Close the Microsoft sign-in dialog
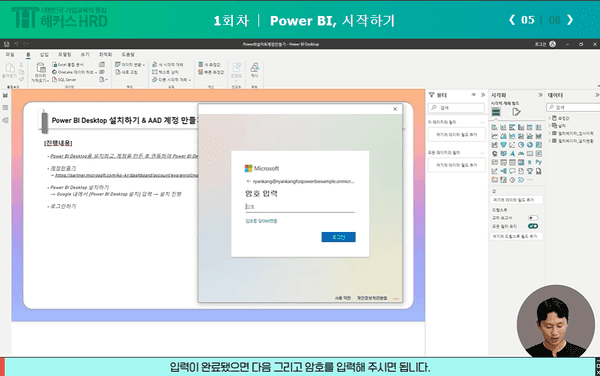The height and width of the screenshot is (376, 600). 395,109
